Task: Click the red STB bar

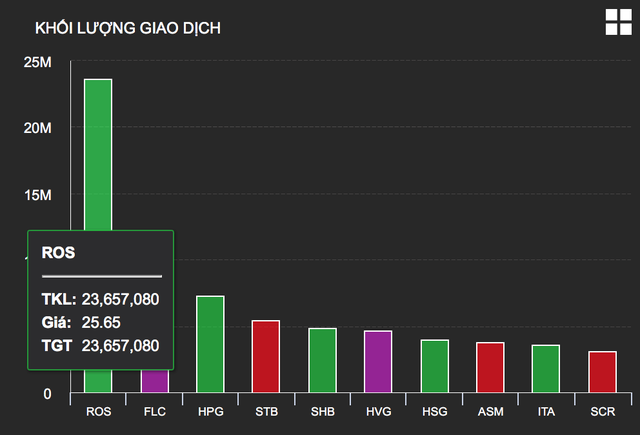Action: (x=266, y=356)
